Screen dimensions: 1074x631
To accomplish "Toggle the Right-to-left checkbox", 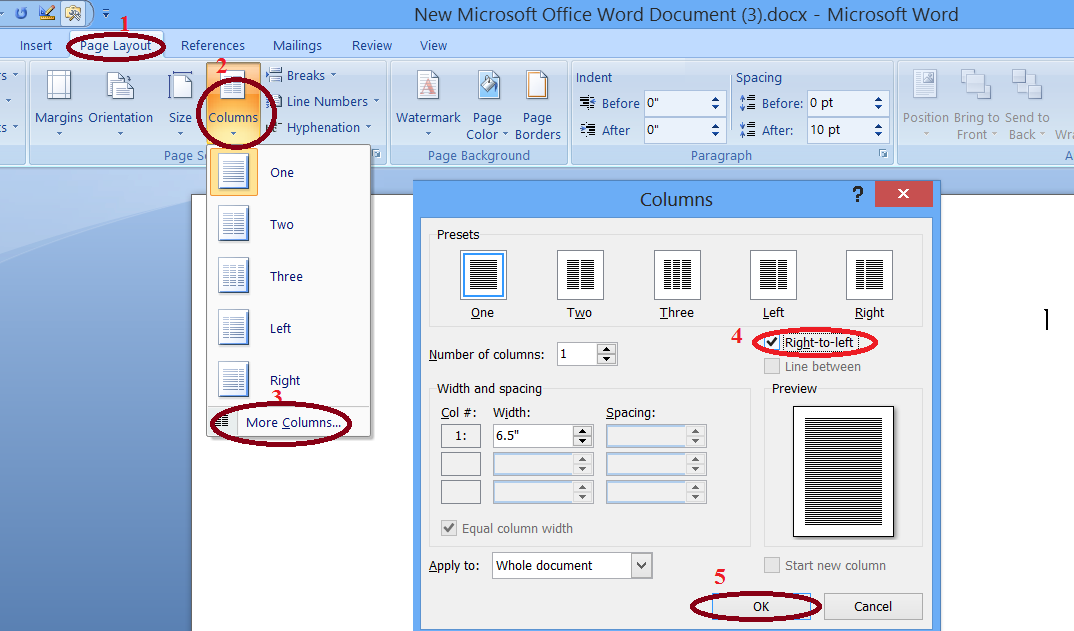I will [x=772, y=342].
